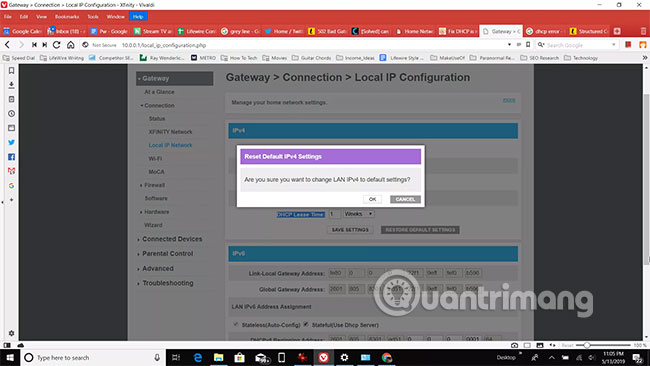Open the View menu

[41, 17]
